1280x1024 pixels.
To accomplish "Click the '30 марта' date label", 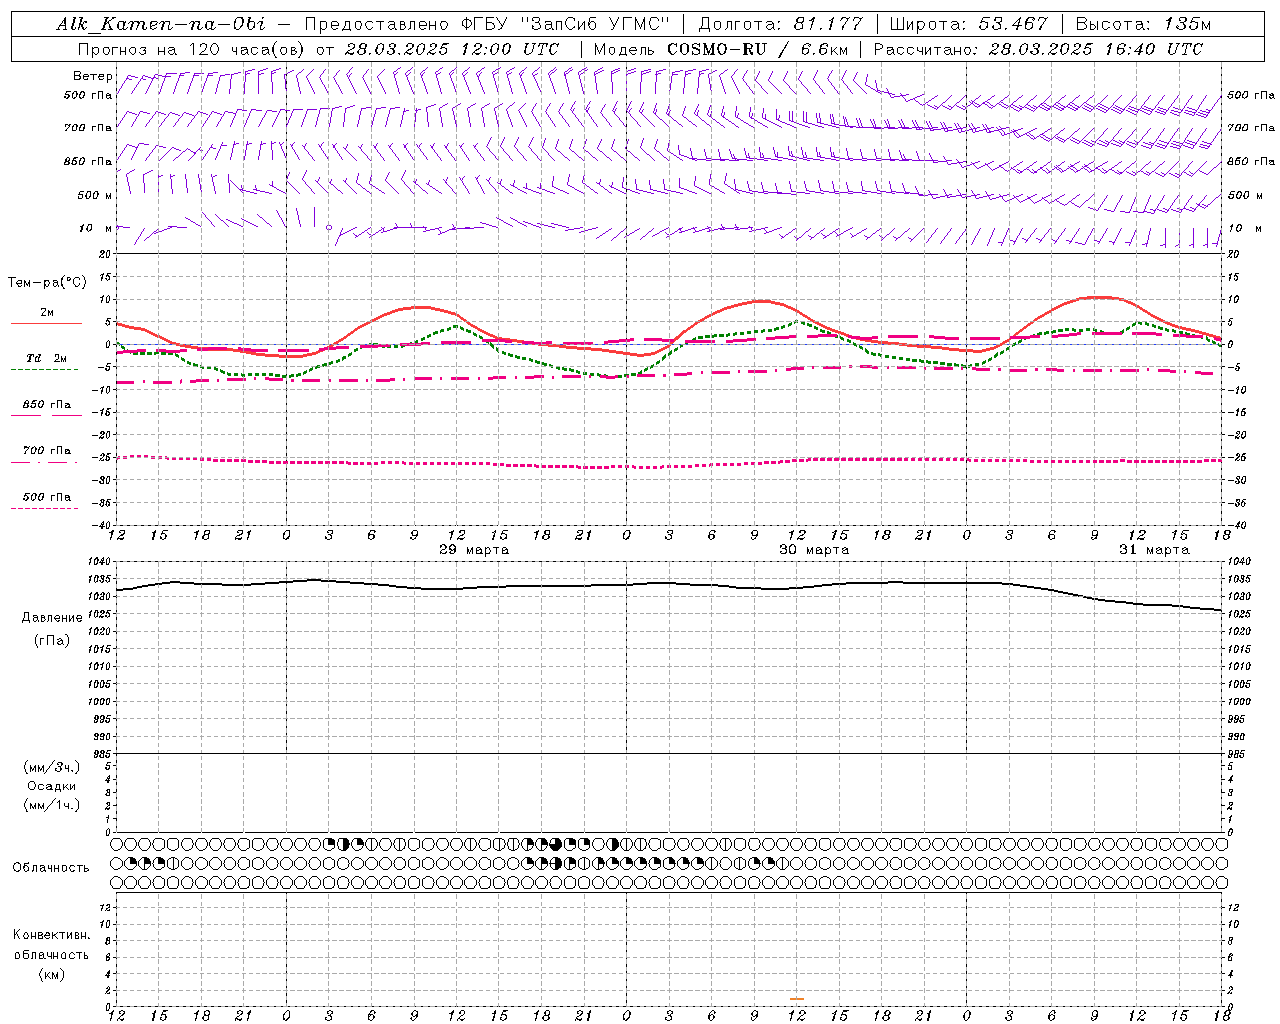I will click(x=814, y=550).
